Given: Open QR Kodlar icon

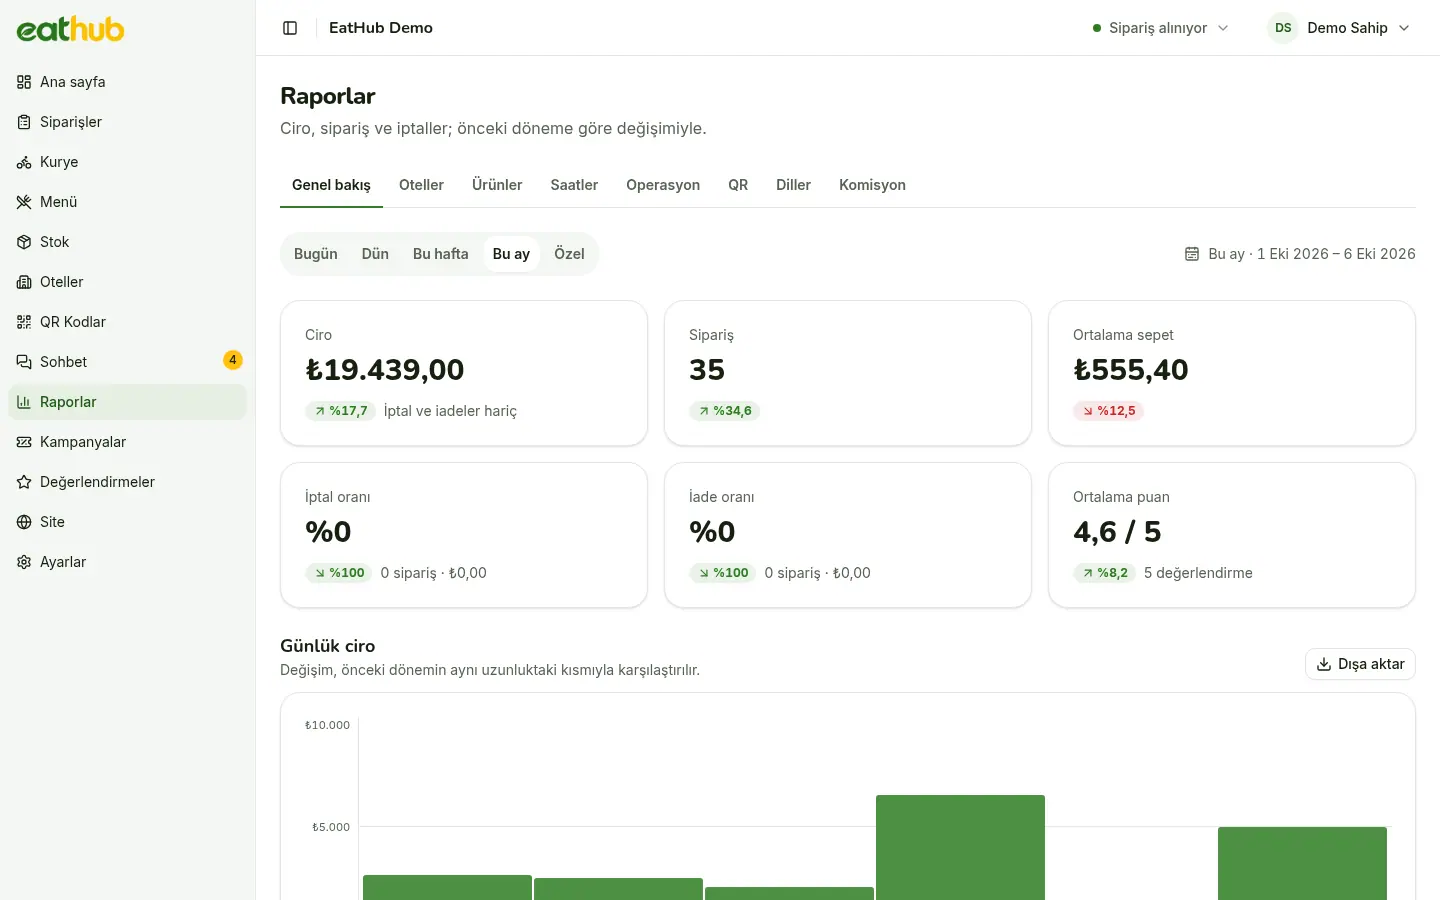Looking at the screenshot, I should click(x=24, y=322).
